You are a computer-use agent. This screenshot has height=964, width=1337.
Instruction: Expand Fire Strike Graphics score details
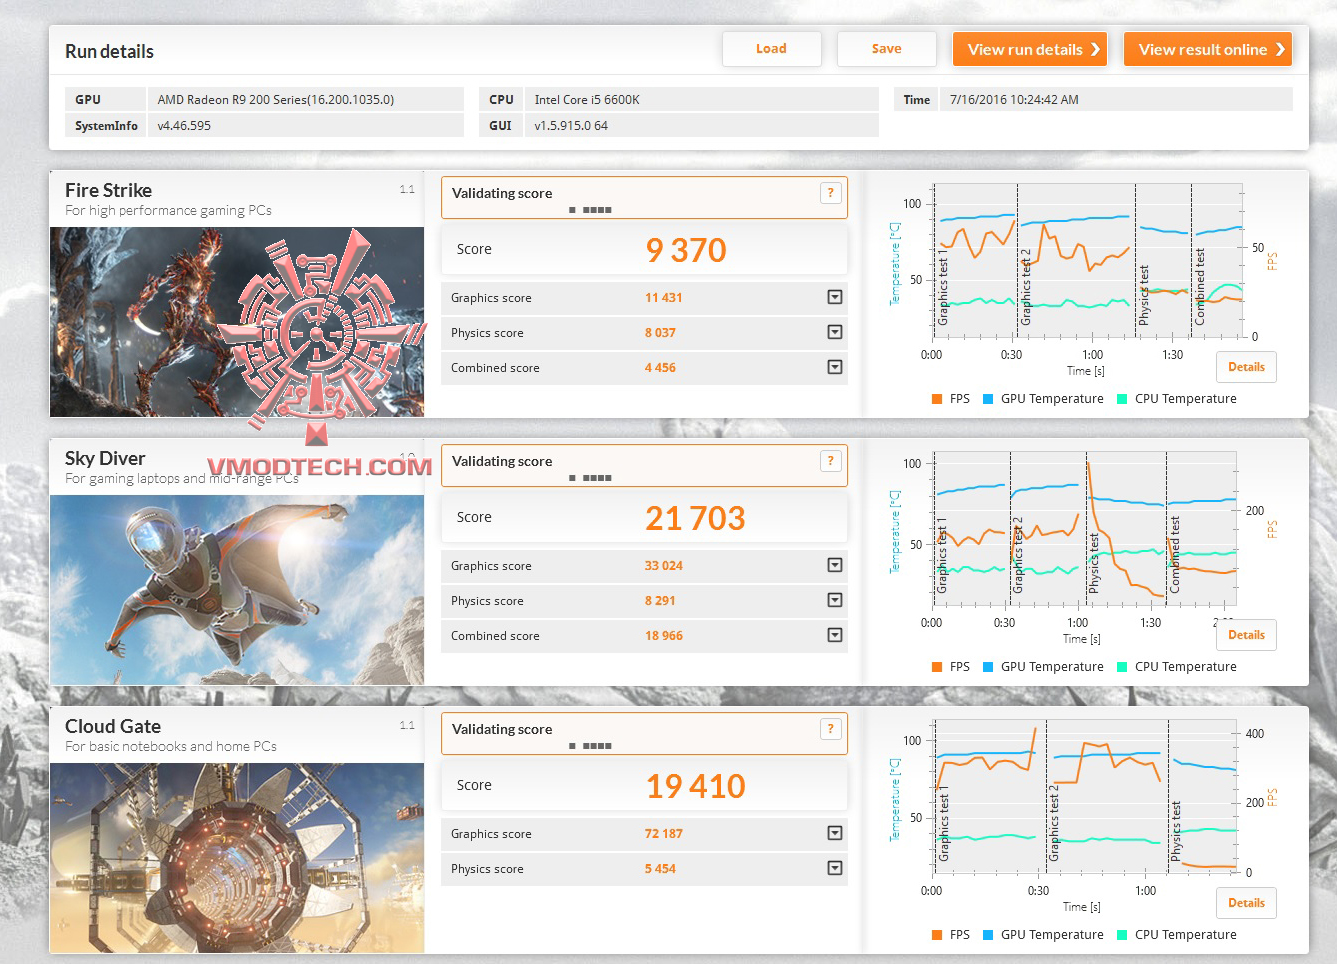click(835, 297)
